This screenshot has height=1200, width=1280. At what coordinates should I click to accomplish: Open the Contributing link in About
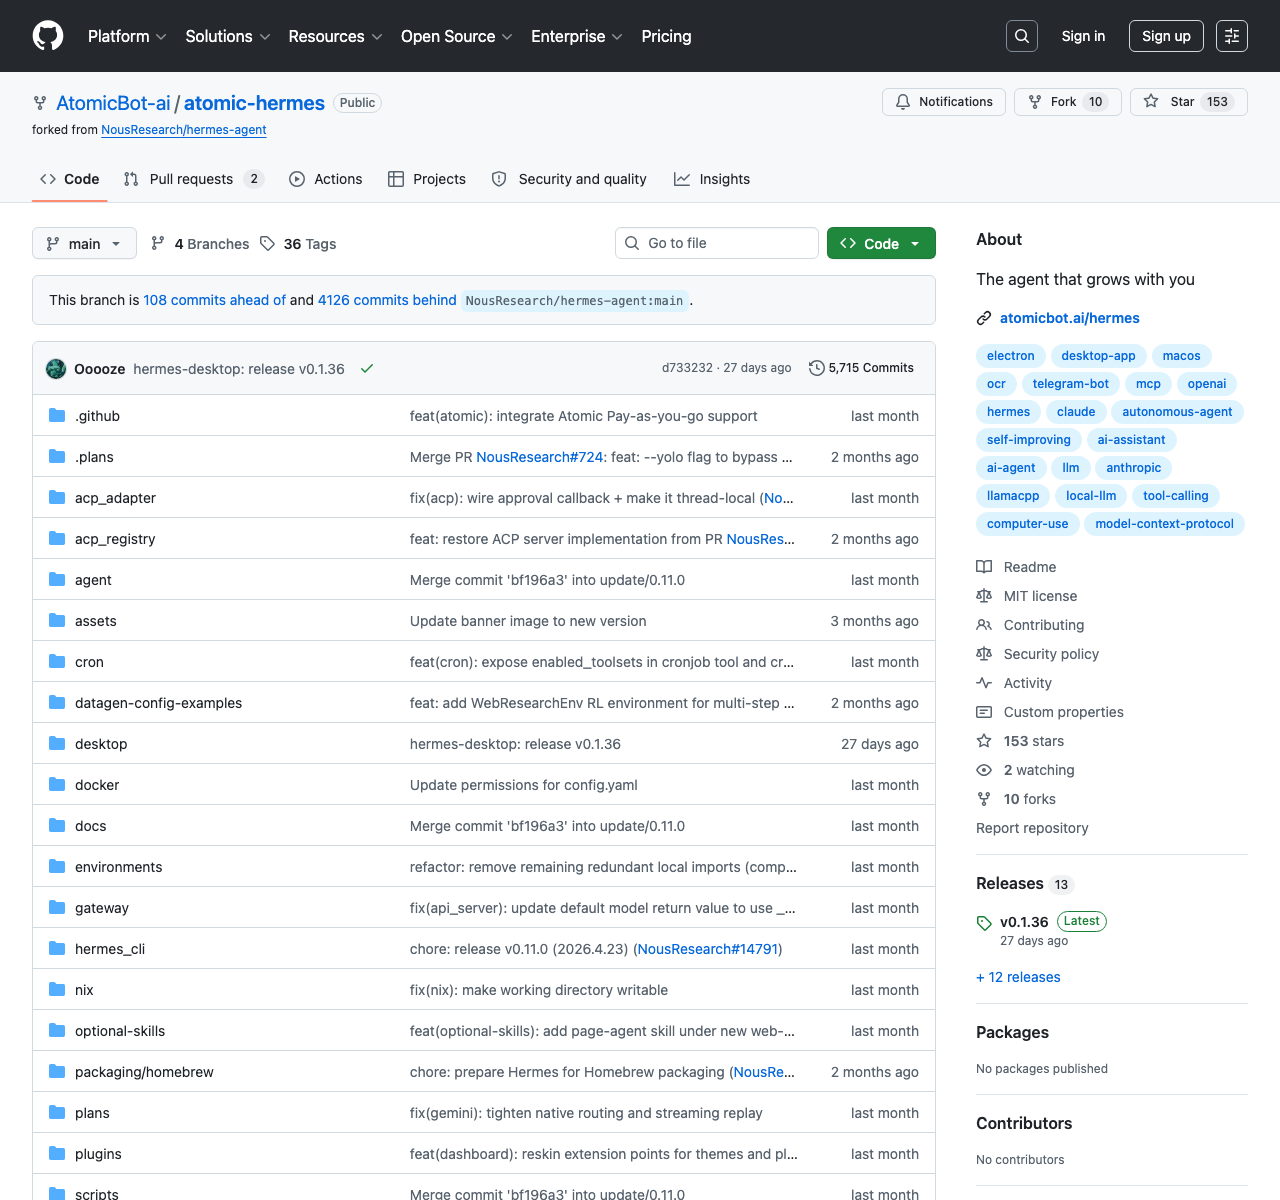1044,625
